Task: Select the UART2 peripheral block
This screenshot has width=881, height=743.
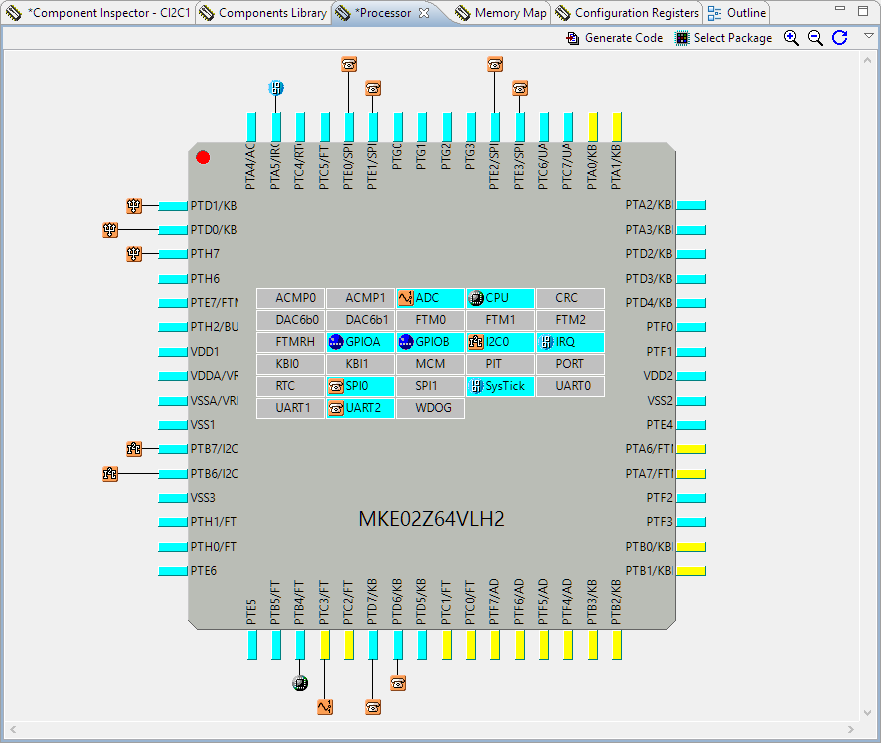Action: [360, 408]
